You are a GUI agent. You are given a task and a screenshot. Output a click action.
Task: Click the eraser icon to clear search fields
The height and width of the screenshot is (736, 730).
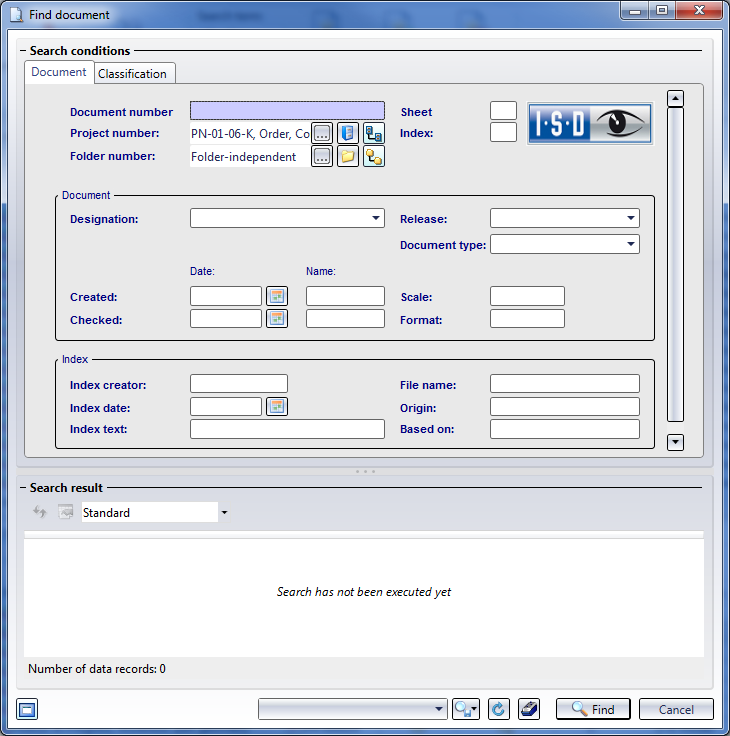(x=530, y=709)
